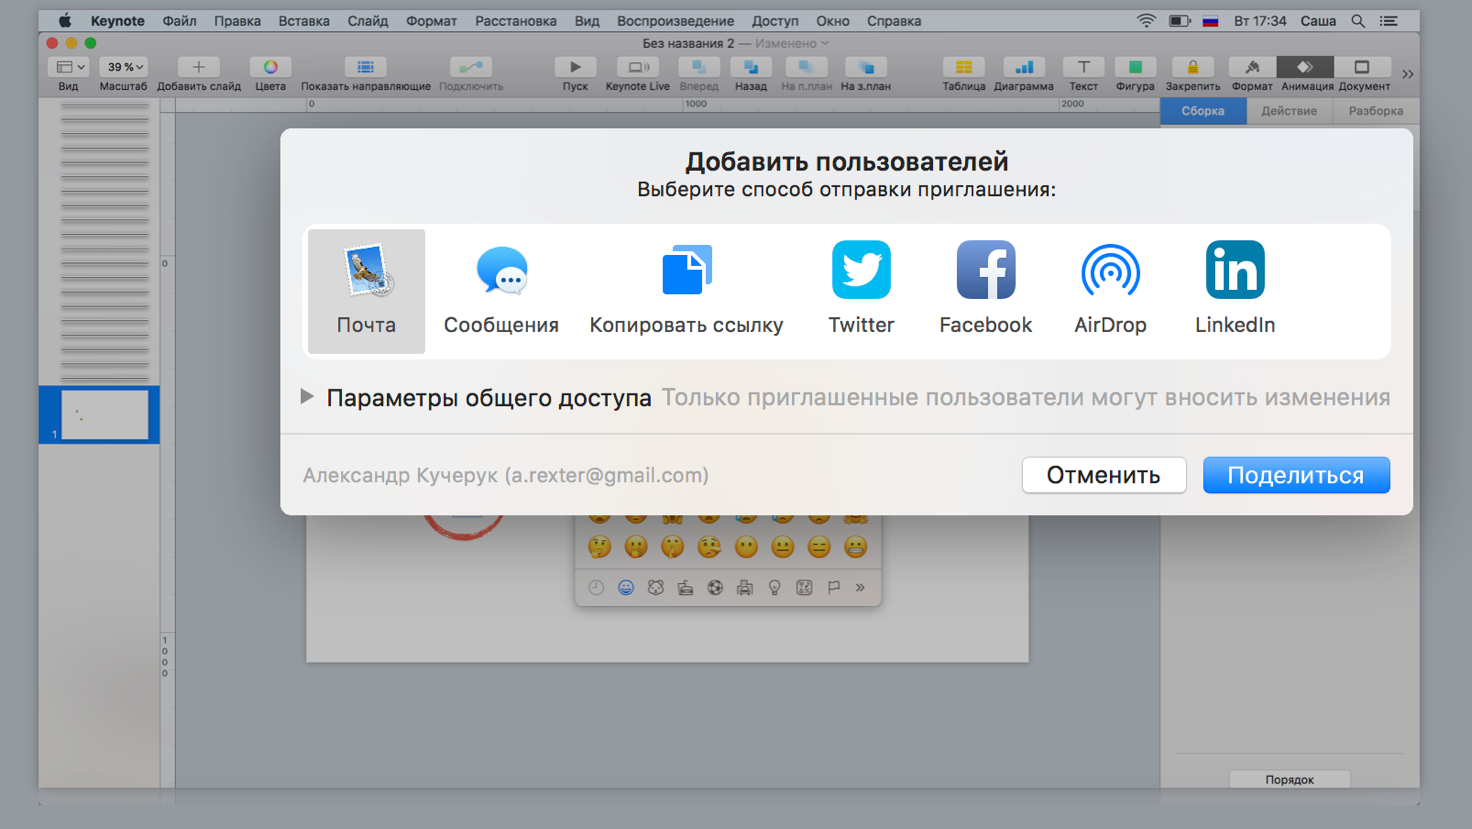The image size is (1472, 829).
Task: Click the Отменить button
Action: (1104, 475)
